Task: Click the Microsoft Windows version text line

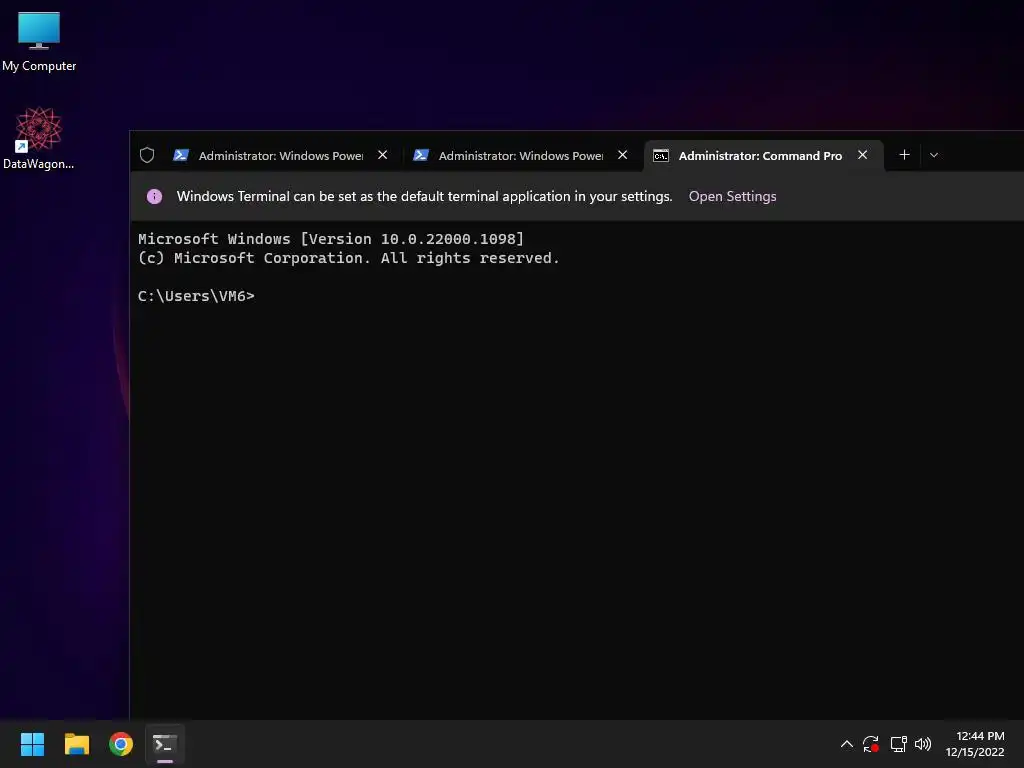Action: [x=330, y=239]
